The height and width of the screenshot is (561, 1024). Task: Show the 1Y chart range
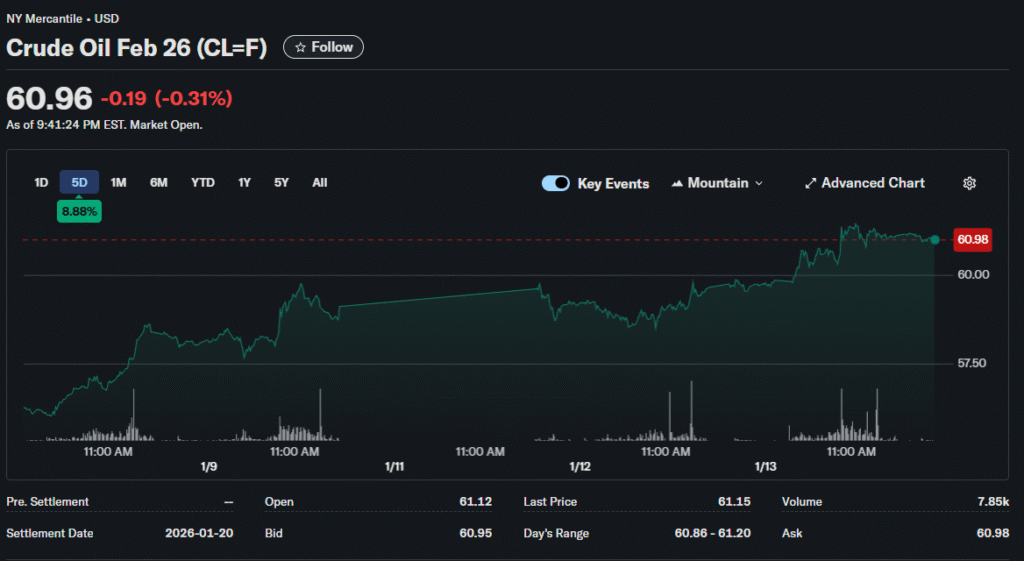[x=244, y=183]
